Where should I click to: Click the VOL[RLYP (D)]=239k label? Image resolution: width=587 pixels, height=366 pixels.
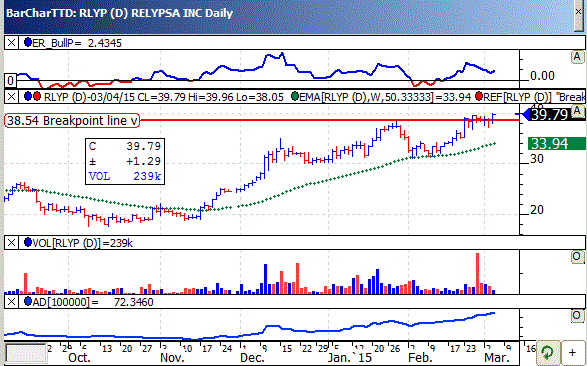click(83, 243)
